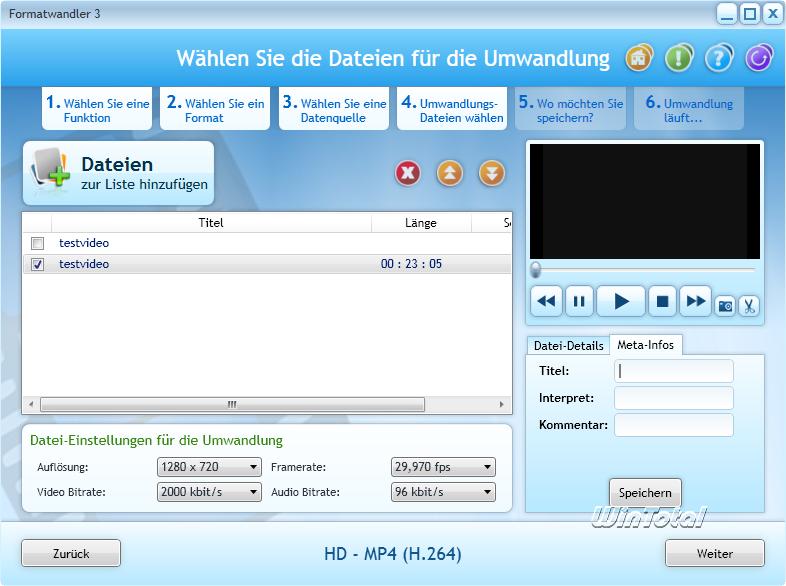Open the Framerate dropdown 29,970 fps
This screenshot has width=786, height=586.
pos(443,467)
